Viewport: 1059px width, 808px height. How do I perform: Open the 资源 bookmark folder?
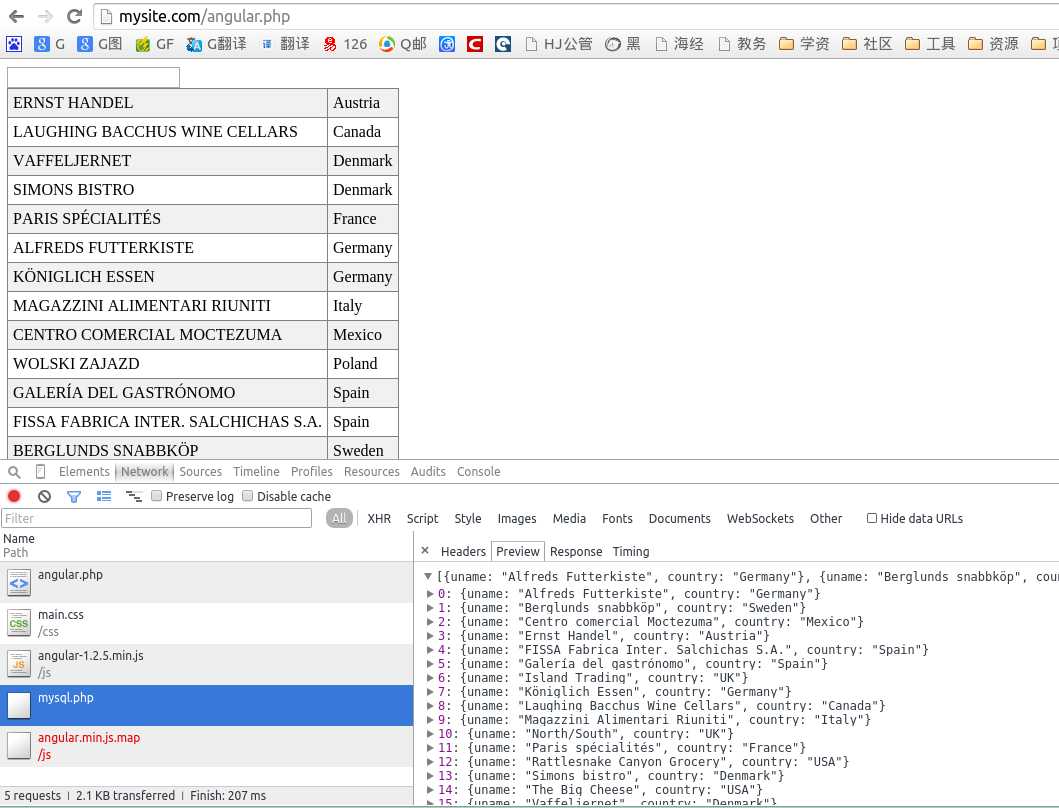pos(993,45)
